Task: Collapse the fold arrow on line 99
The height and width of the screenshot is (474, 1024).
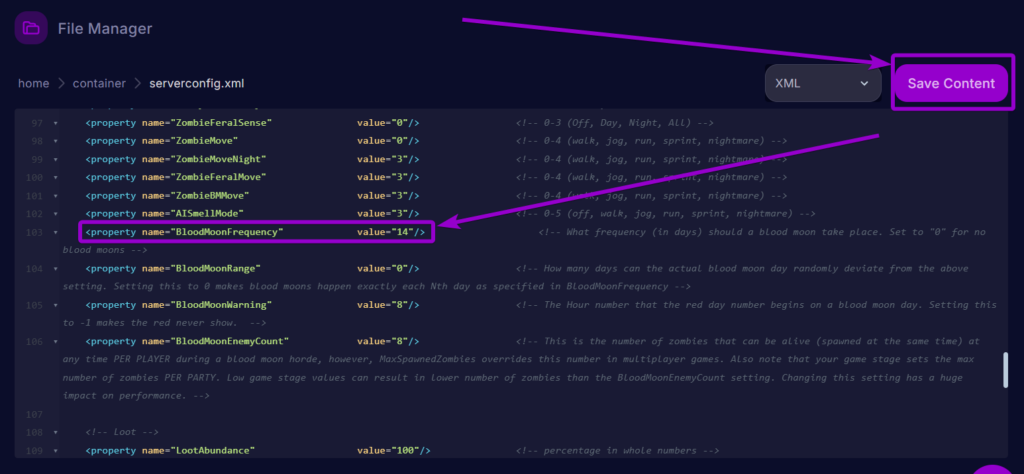Action: click(x=55, y=159)
